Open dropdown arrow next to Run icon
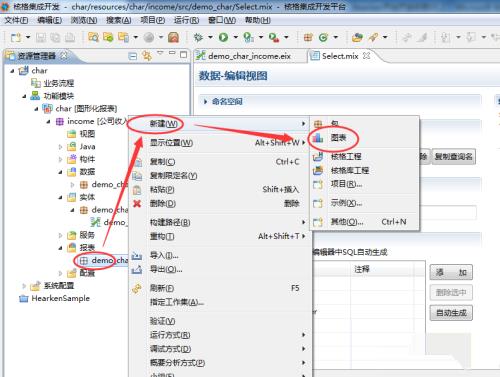This screenshot has height=377, width=500. coord(235,37)
